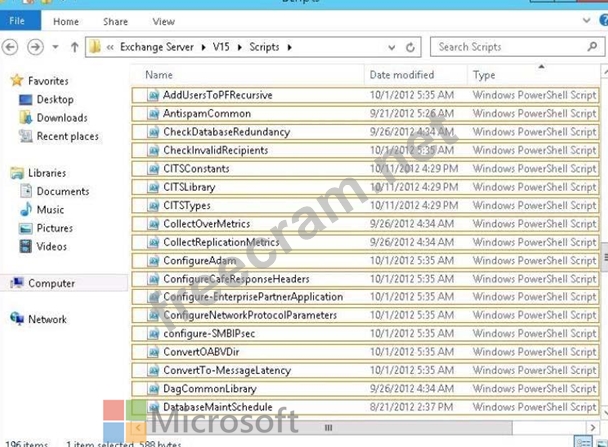Image resolution: width=608 pixels, height=447 pixels.
Task: Open the Music library
Action: (x=50, y=210)
